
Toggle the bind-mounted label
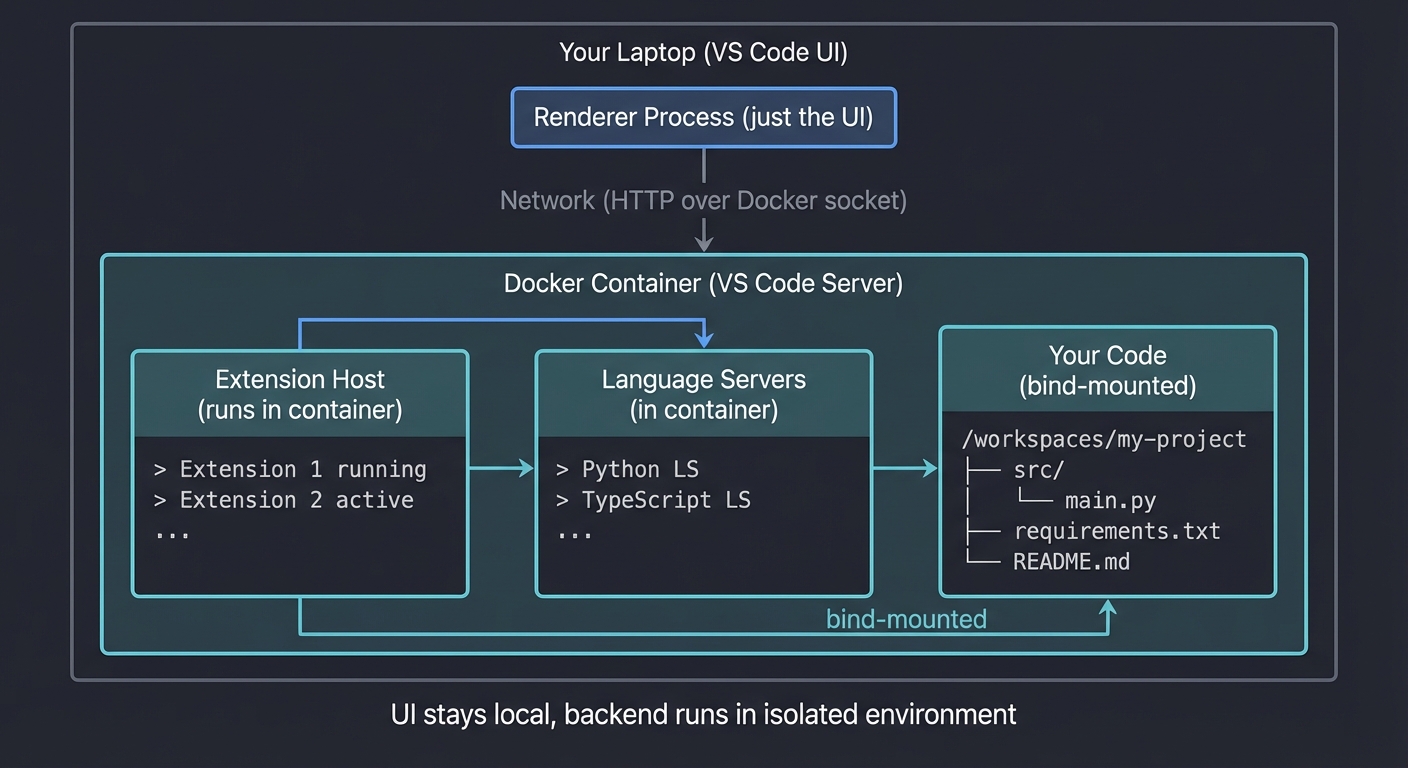coord(905,619)
